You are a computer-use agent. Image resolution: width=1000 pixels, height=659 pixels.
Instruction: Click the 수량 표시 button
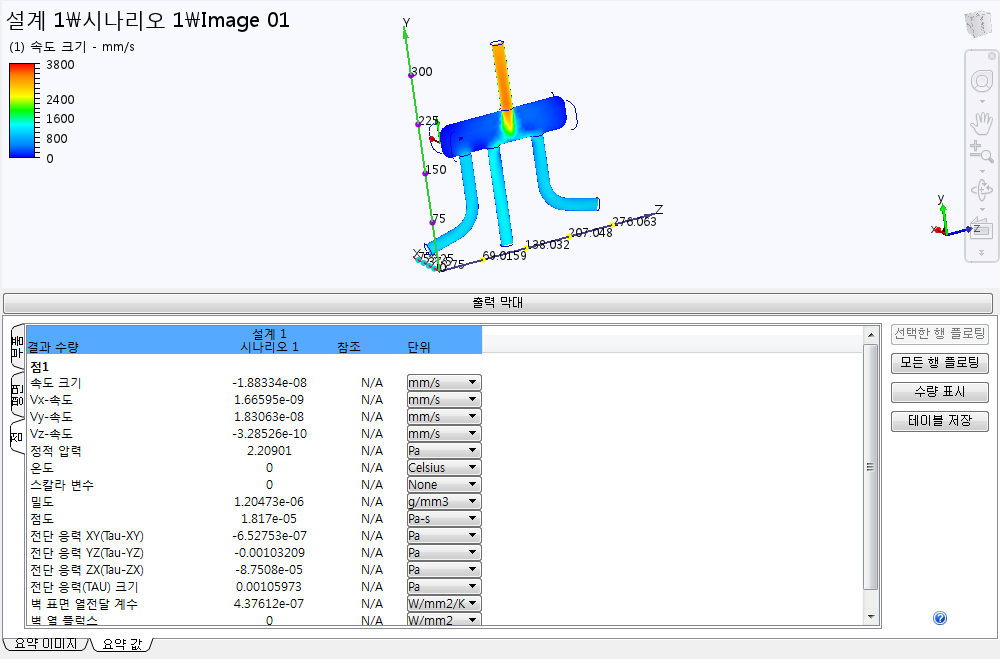pyautogui.click(x=939, y=392)
